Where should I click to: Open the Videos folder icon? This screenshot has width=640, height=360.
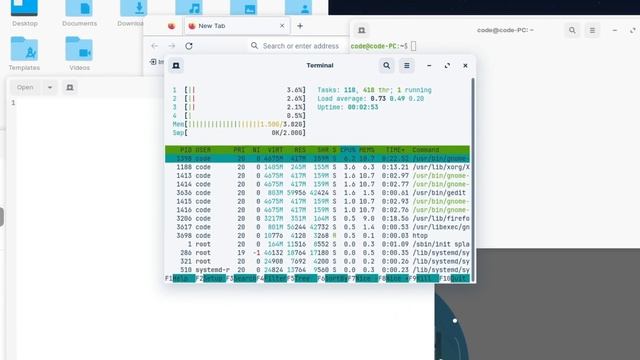[79, 49]
